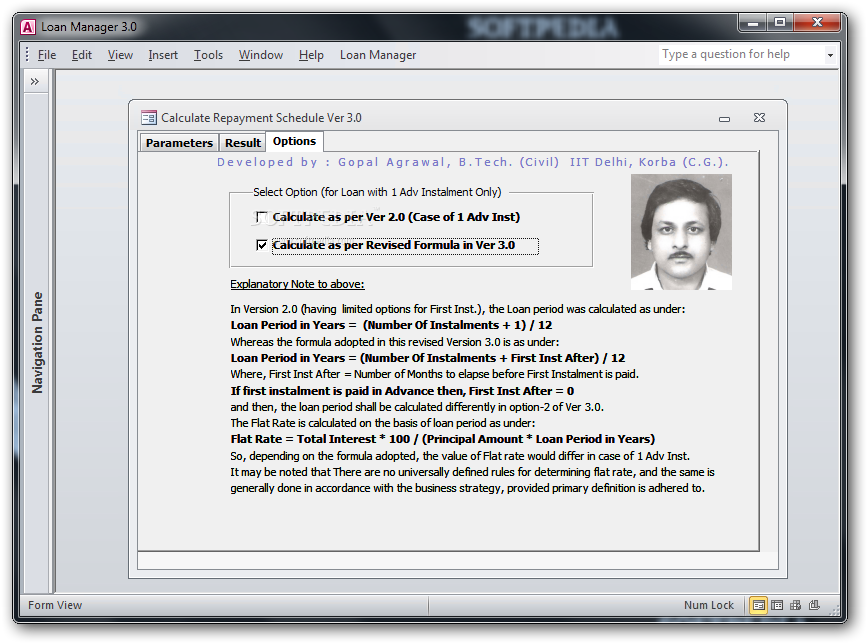Open the View menu
Viewport: 868px width, 644px height.
(120, 55)
